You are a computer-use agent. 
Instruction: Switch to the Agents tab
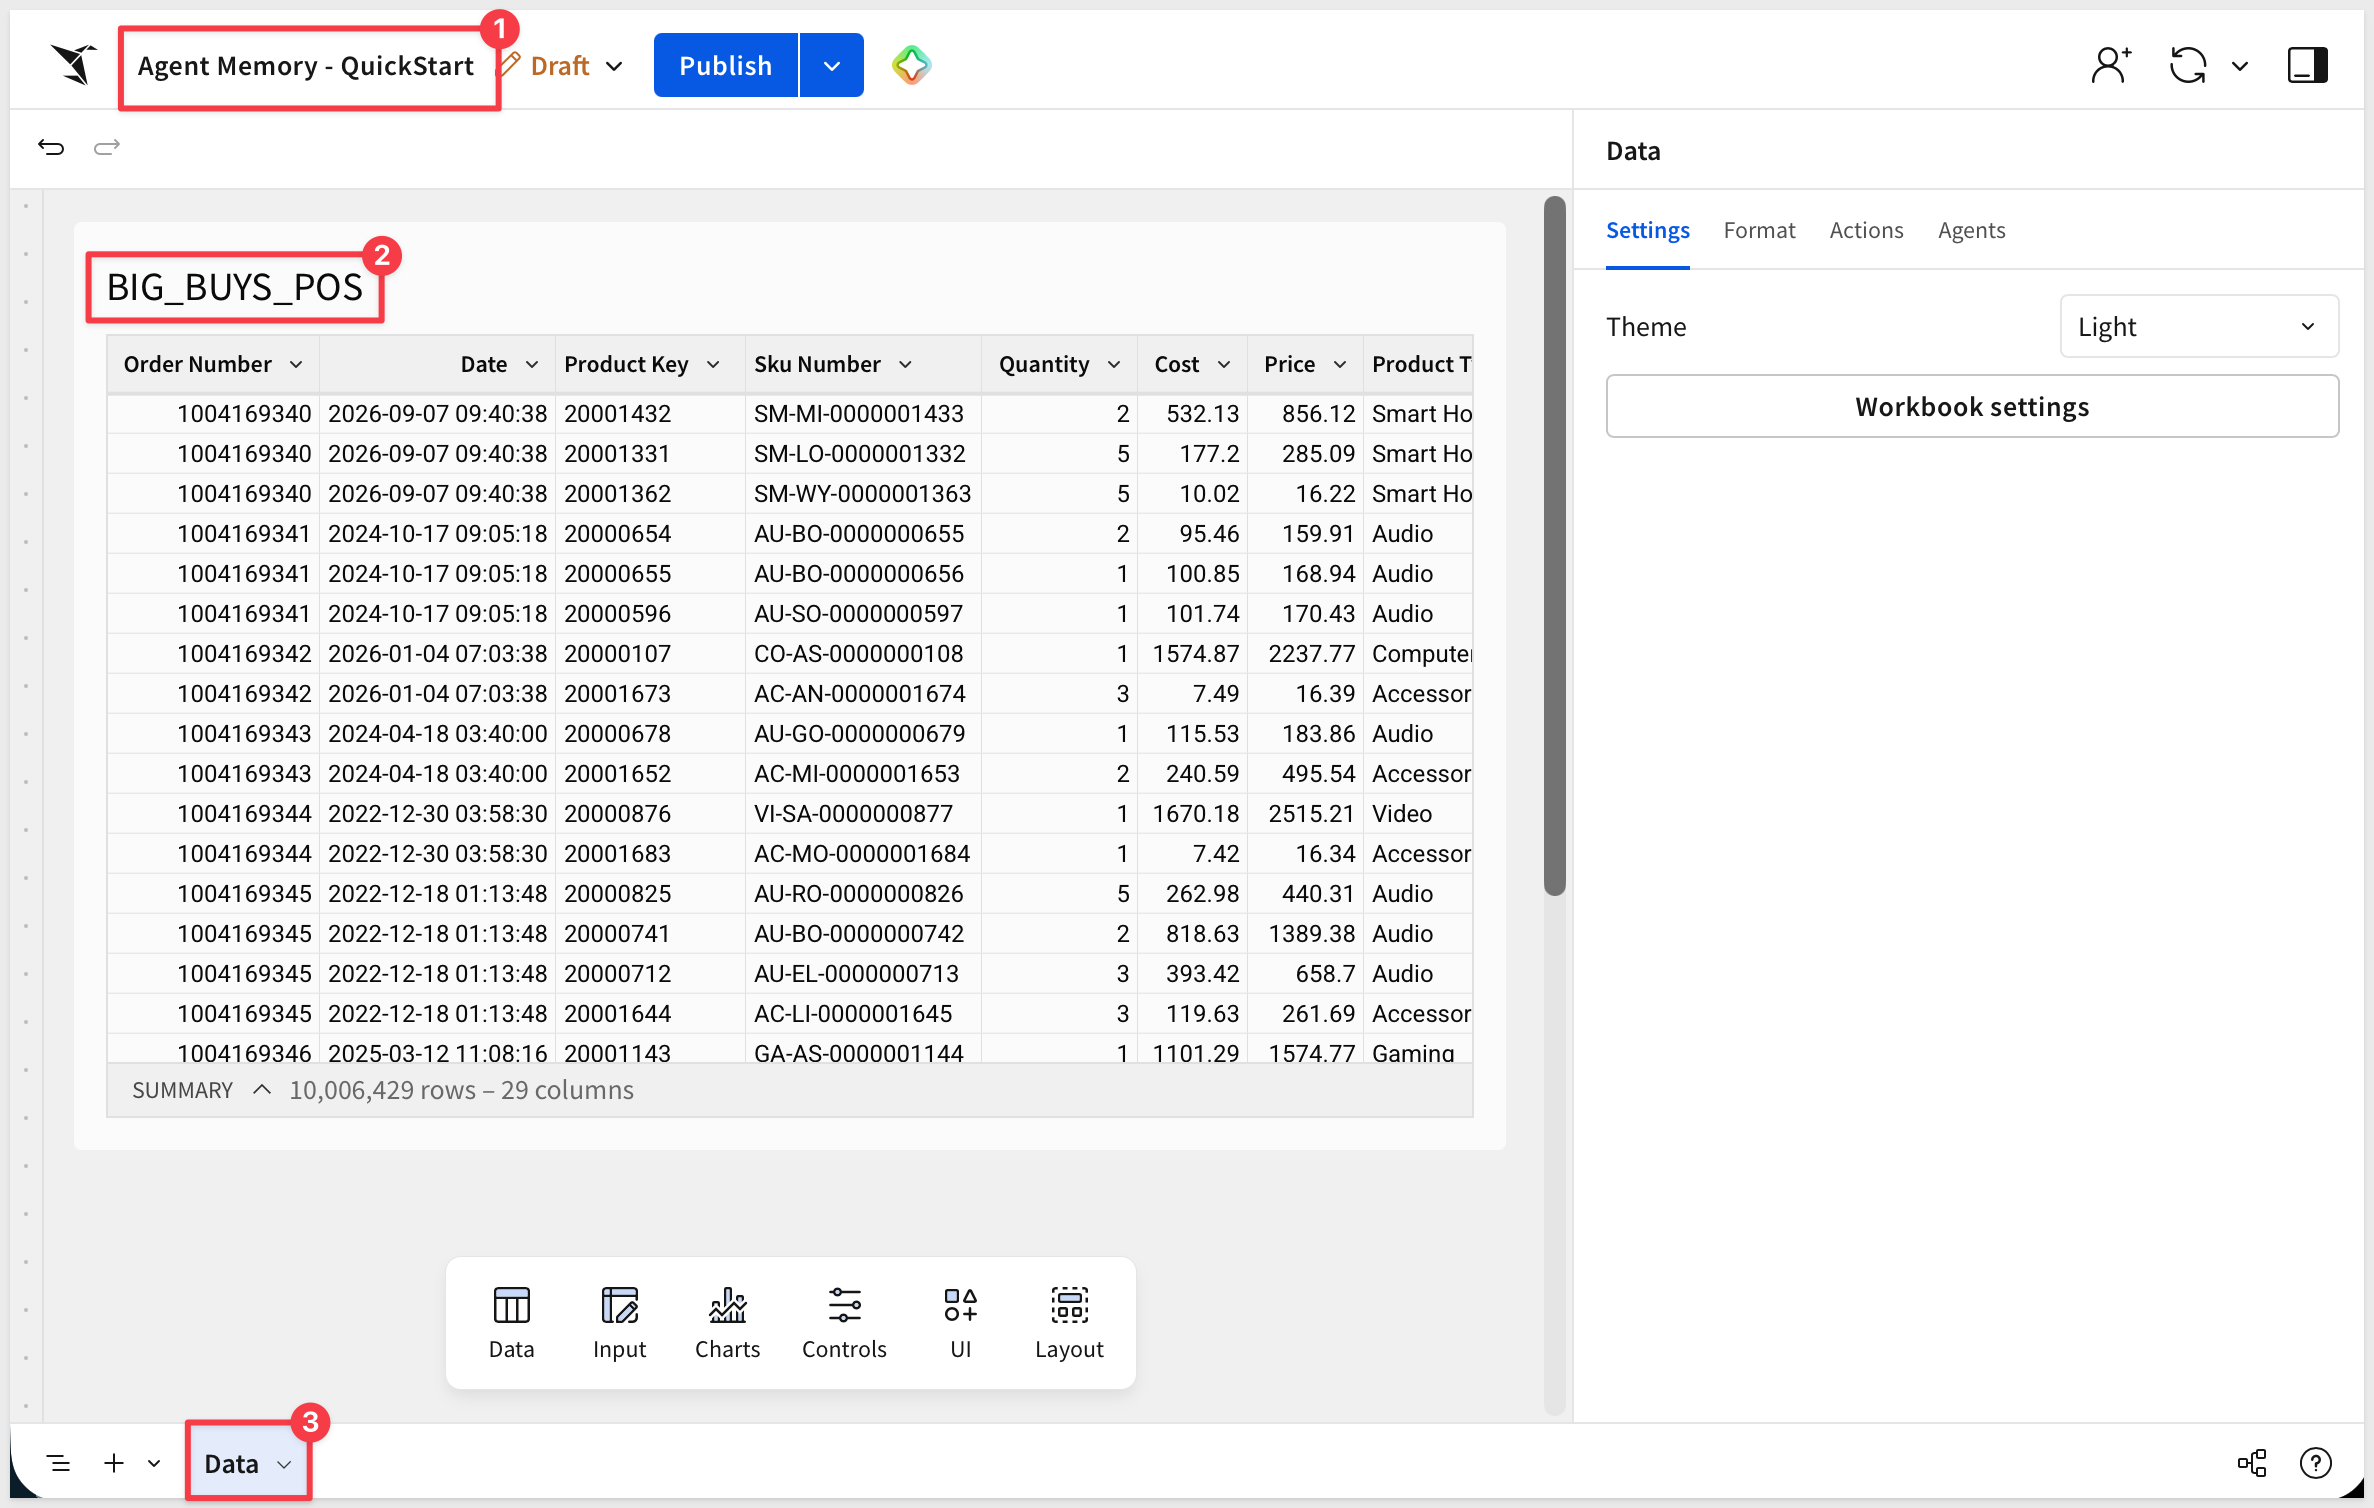1971,231
